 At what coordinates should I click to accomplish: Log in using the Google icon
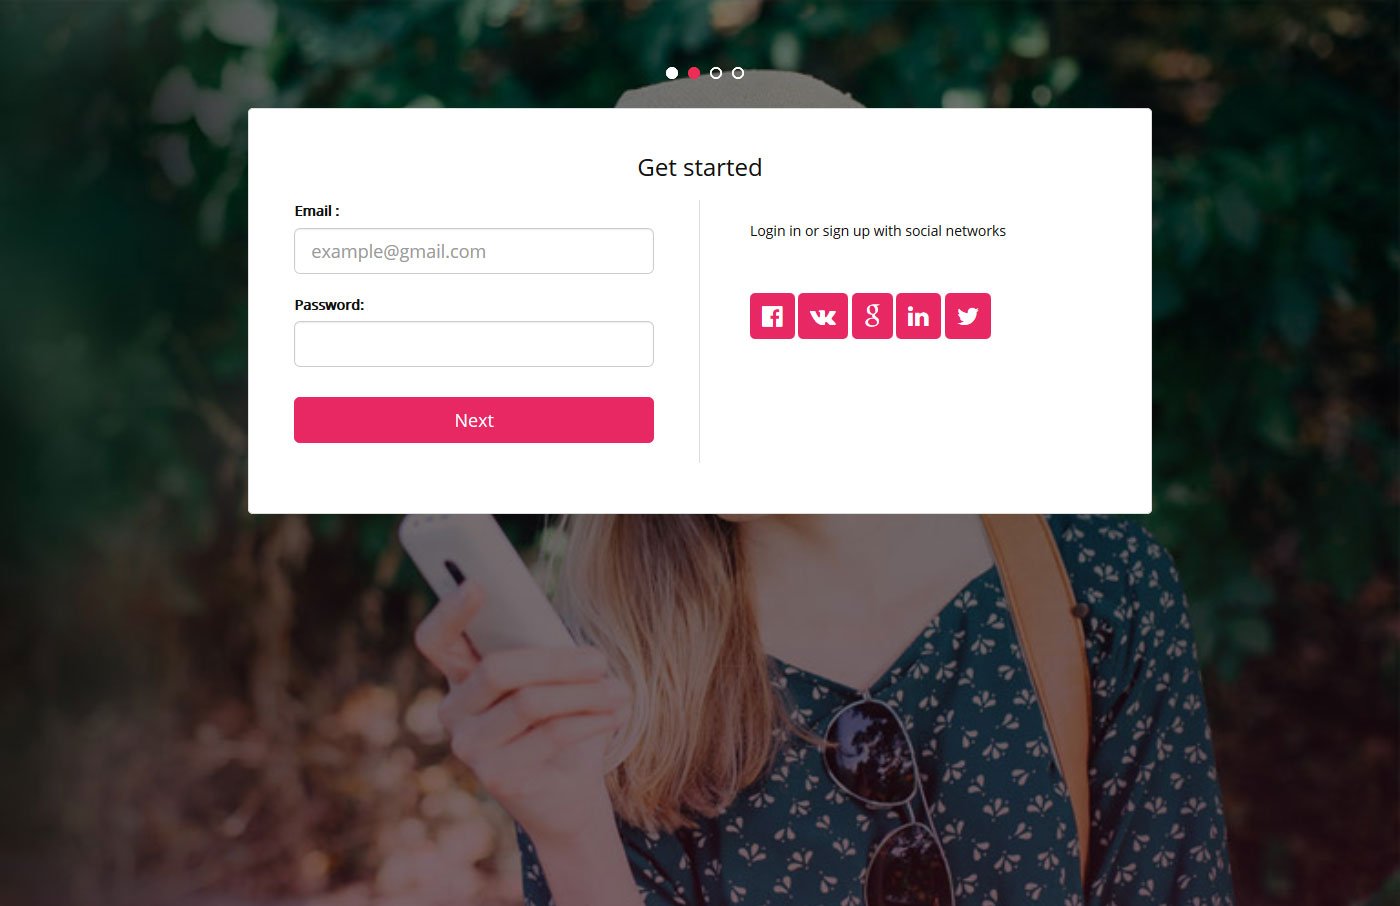(x=872, y=316)
